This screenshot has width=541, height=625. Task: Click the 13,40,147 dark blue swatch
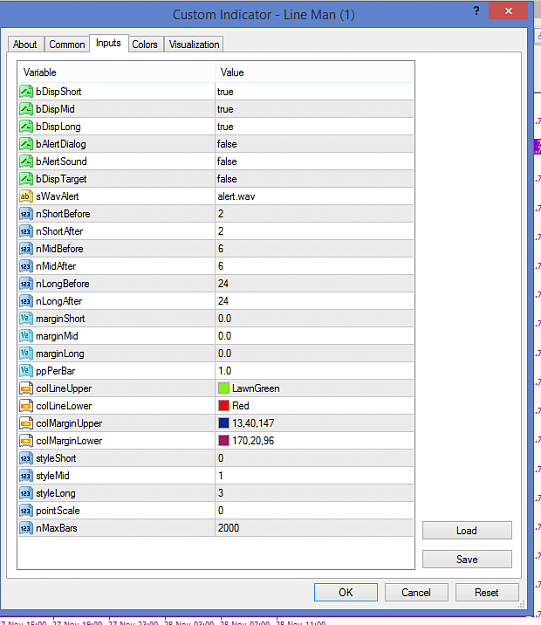[x=224, y=423]
